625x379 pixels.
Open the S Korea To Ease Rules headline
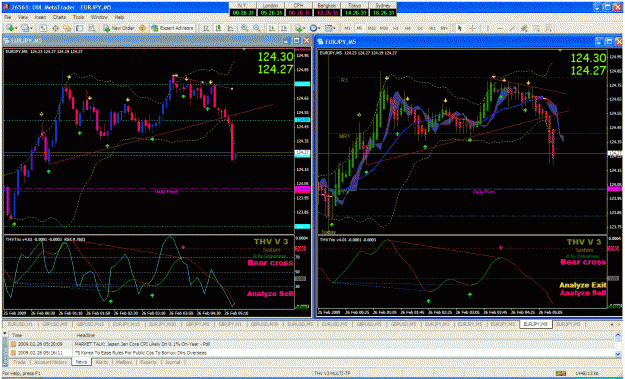click(x=141, y=353)
